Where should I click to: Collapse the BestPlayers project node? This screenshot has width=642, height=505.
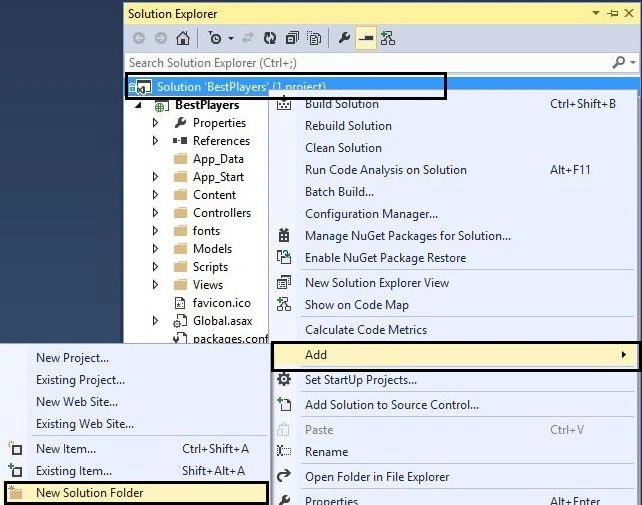point(138,105)
